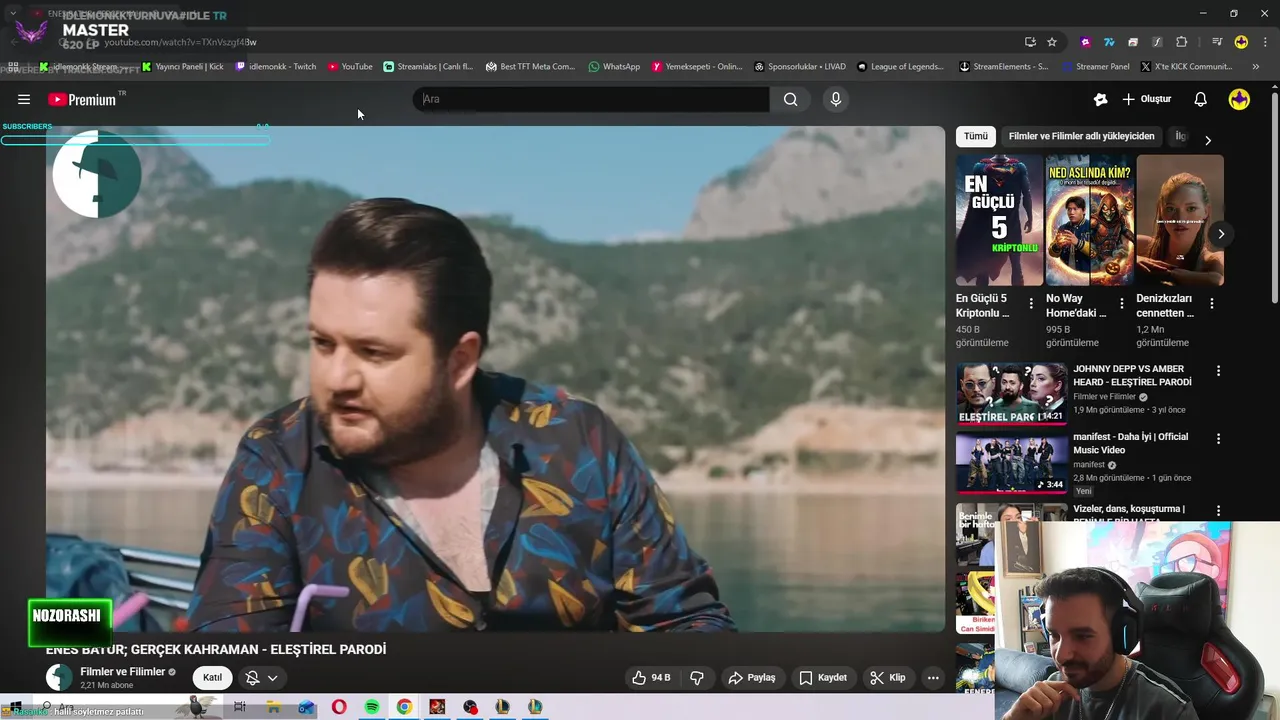The width and height of the screenshot is (1280, 720).
Task: Open Chrome extensions puzzle icon
Action: (x=1181, y=42)
